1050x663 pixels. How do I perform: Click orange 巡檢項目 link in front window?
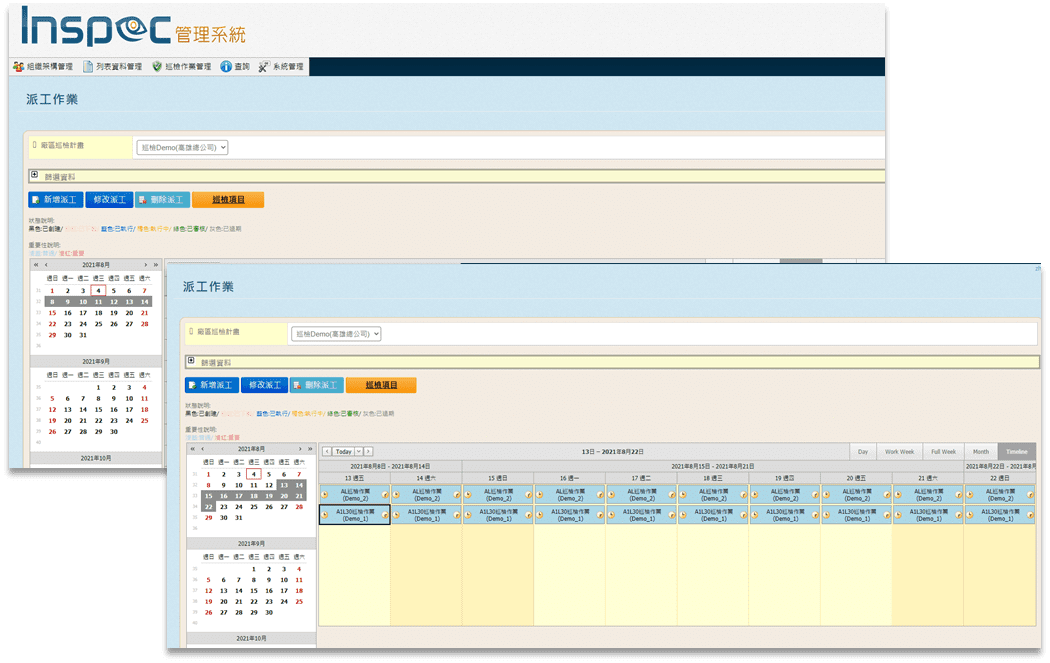(x=381, y=385)
